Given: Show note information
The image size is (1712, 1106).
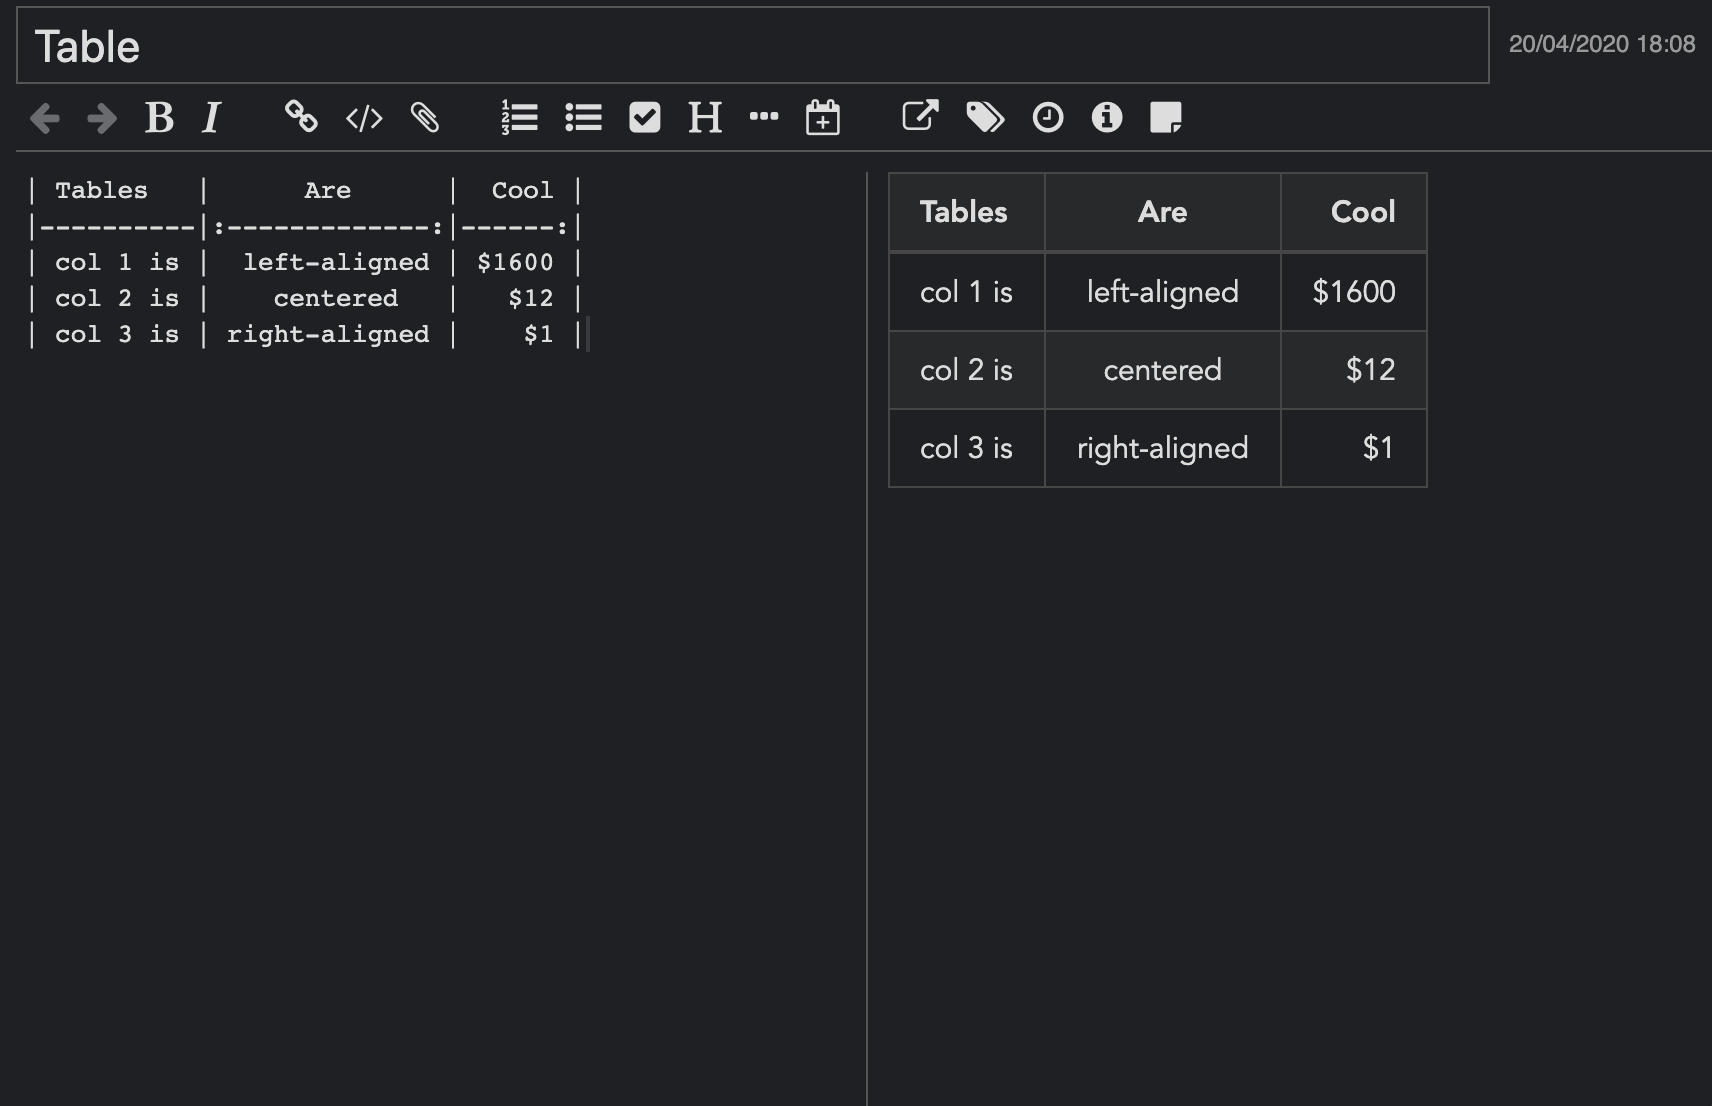Looking at the screenshot, I should click(x=1107, y=118).
